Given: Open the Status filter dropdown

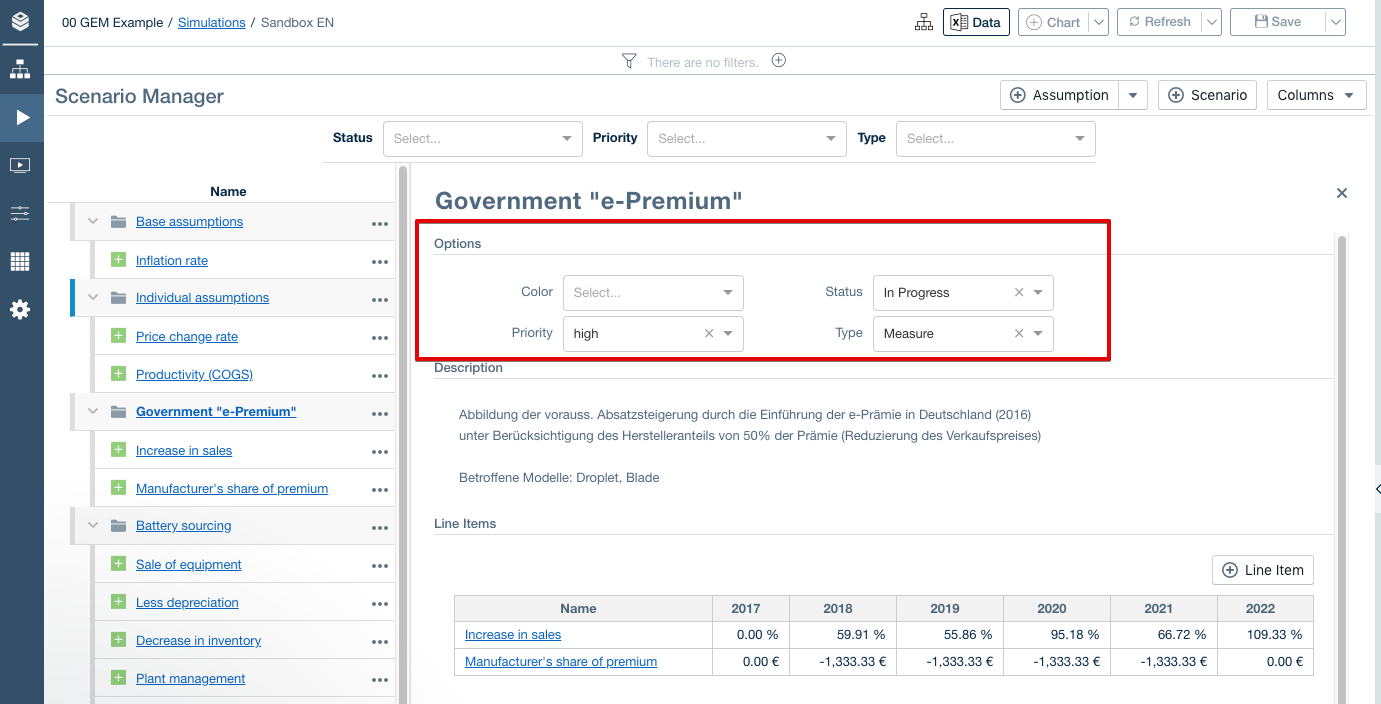Looking at the screenshot, I should pos(482,139).
